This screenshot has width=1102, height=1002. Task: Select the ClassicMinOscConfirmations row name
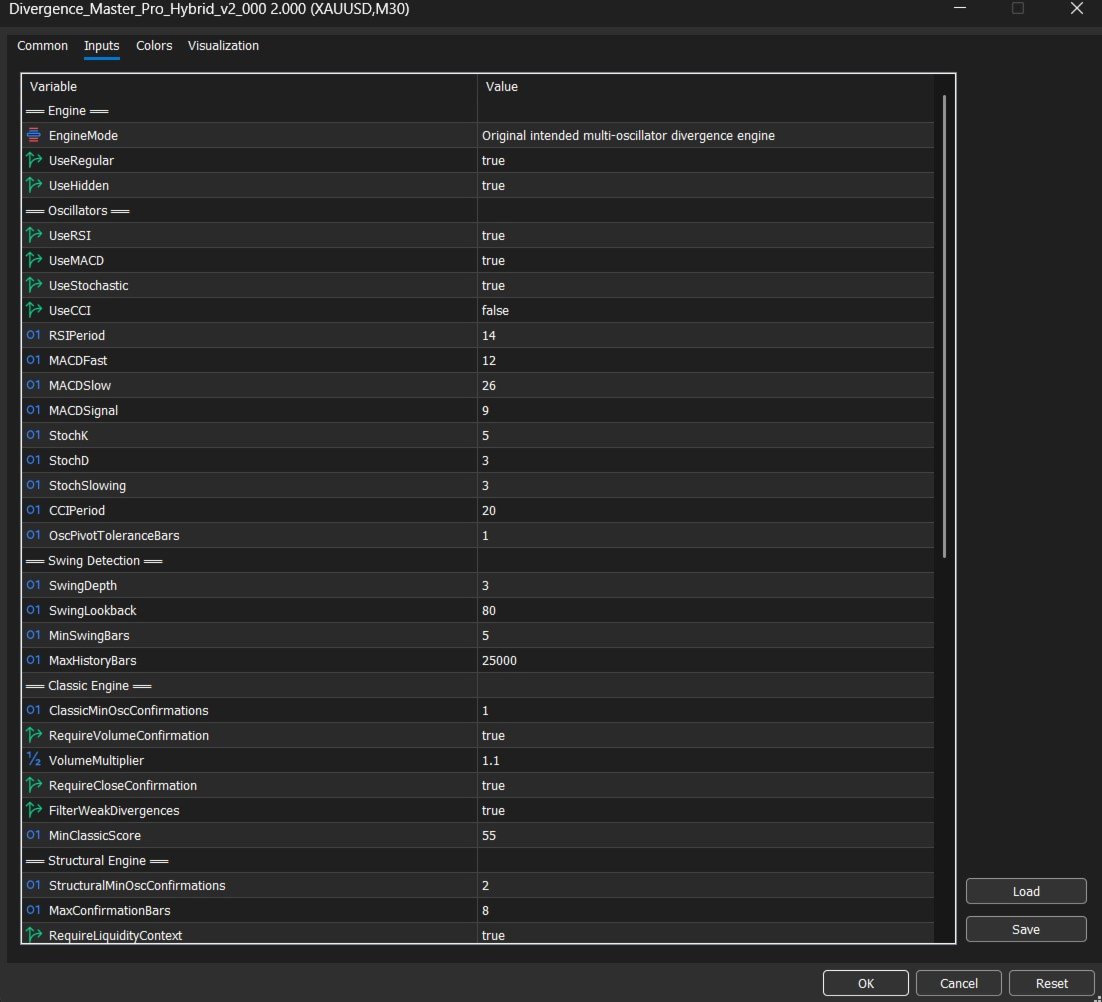pos(129,710)
